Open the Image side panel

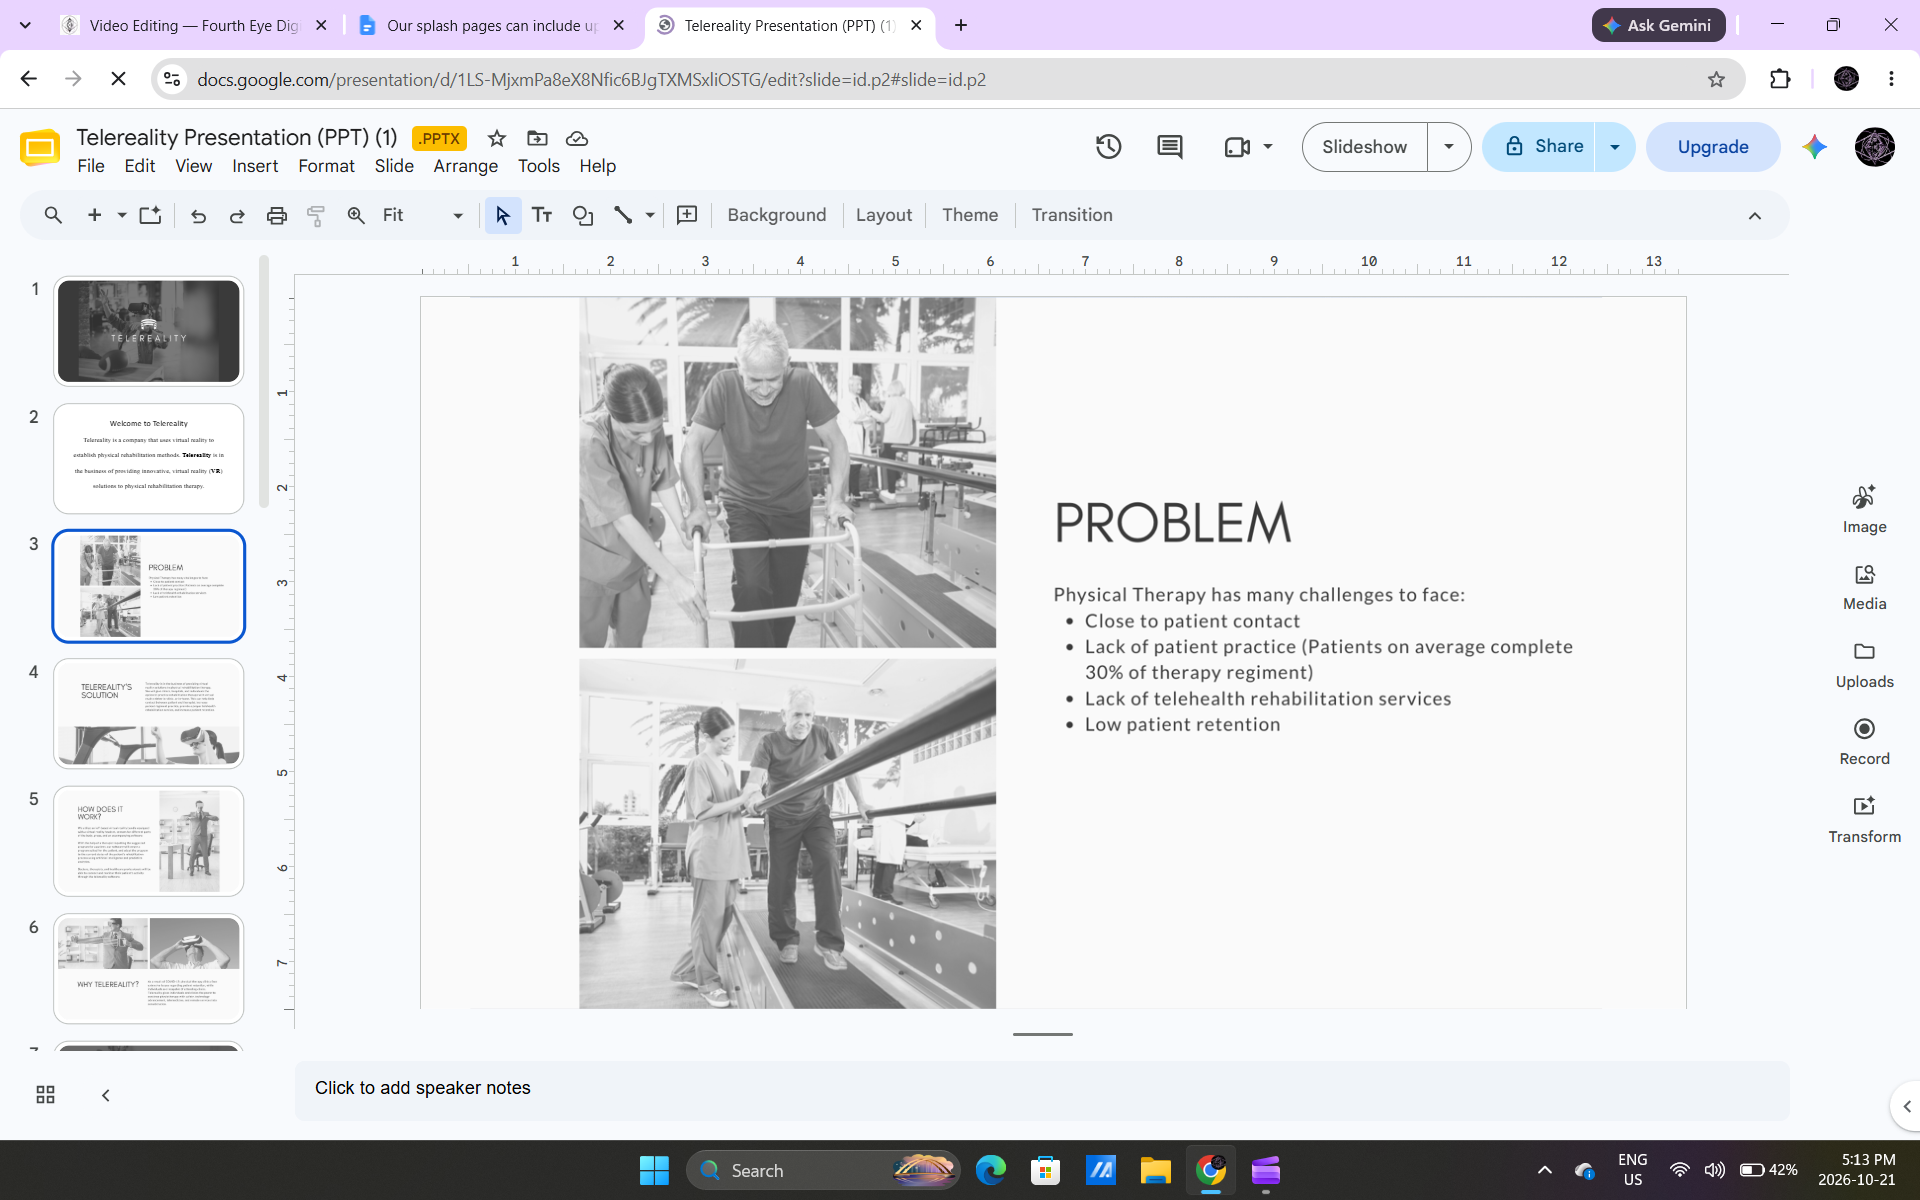click(x=1864, y=510)
